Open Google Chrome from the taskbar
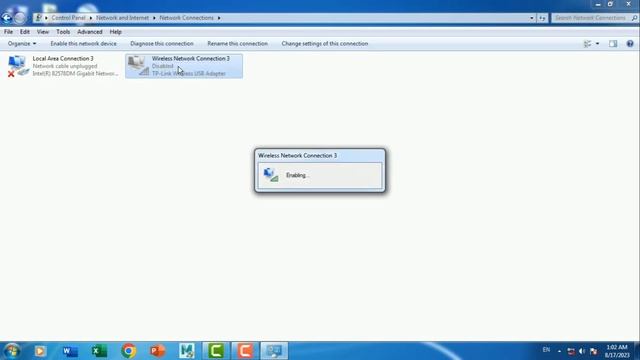This screenshot has width=640, height=360. 129,351
